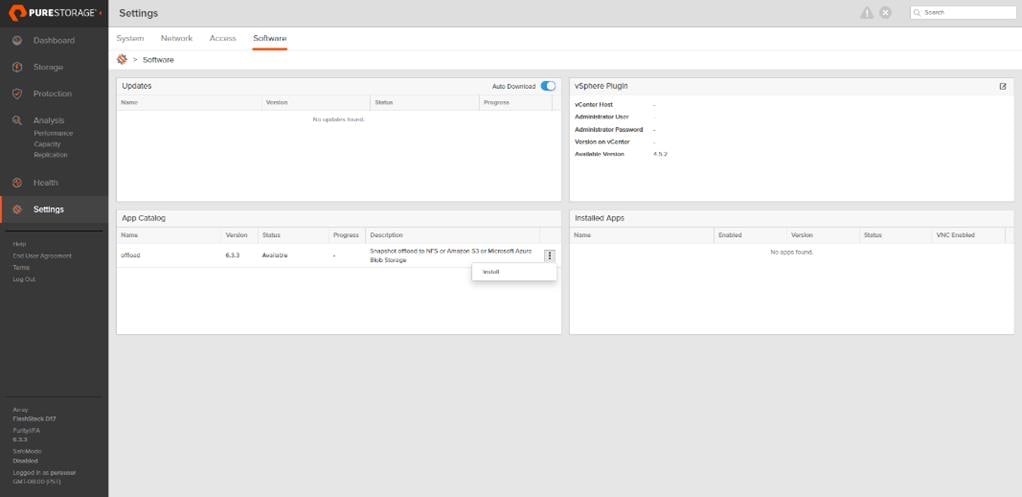Viewport: 1022px width, 497px height.
Task: Click Description column header in App Catalog
Action: click(387, 235)
